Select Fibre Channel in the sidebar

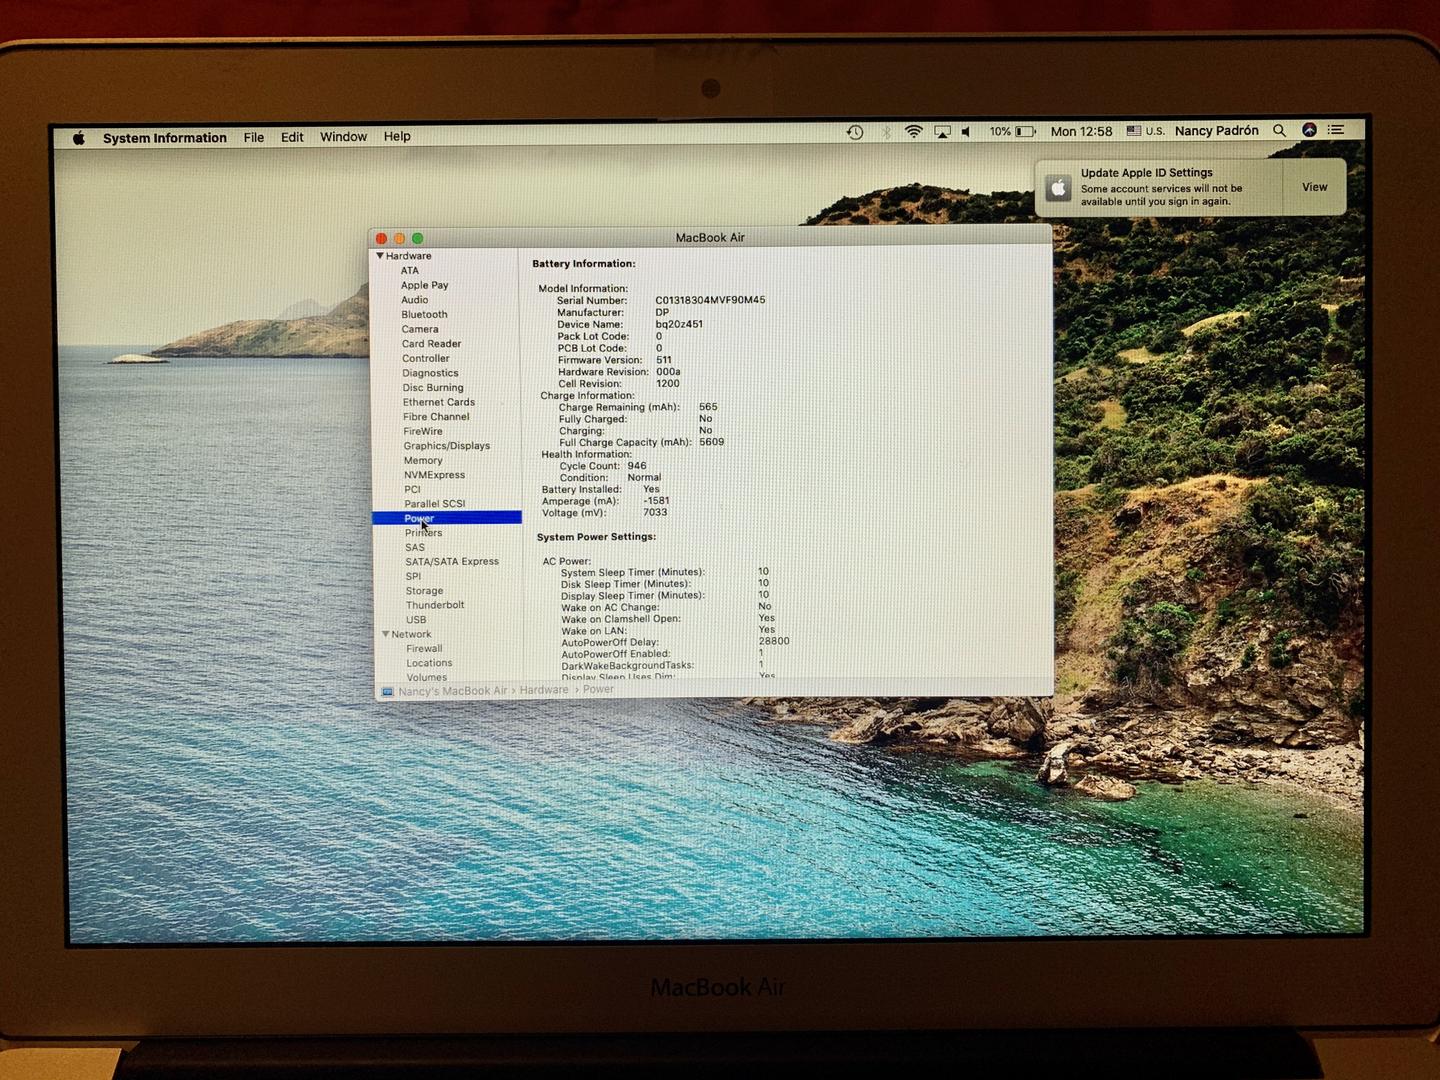tap(436, 416)
